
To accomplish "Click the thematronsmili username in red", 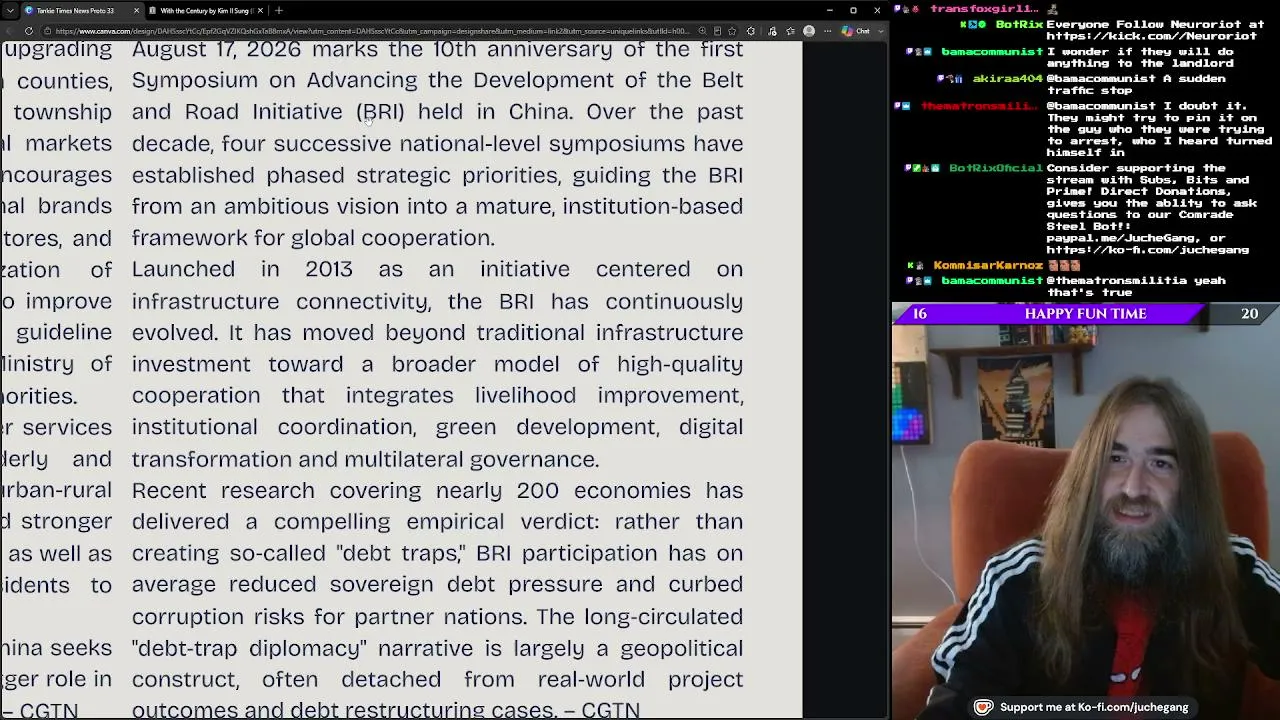I will (x=982, y=106).
